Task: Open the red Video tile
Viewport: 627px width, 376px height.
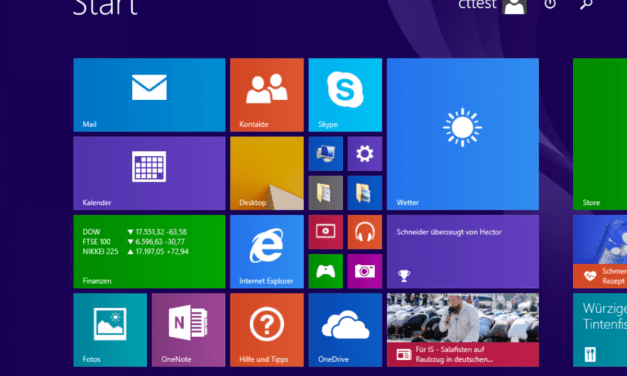Action: pyautogui.click(x=325, y=232)
